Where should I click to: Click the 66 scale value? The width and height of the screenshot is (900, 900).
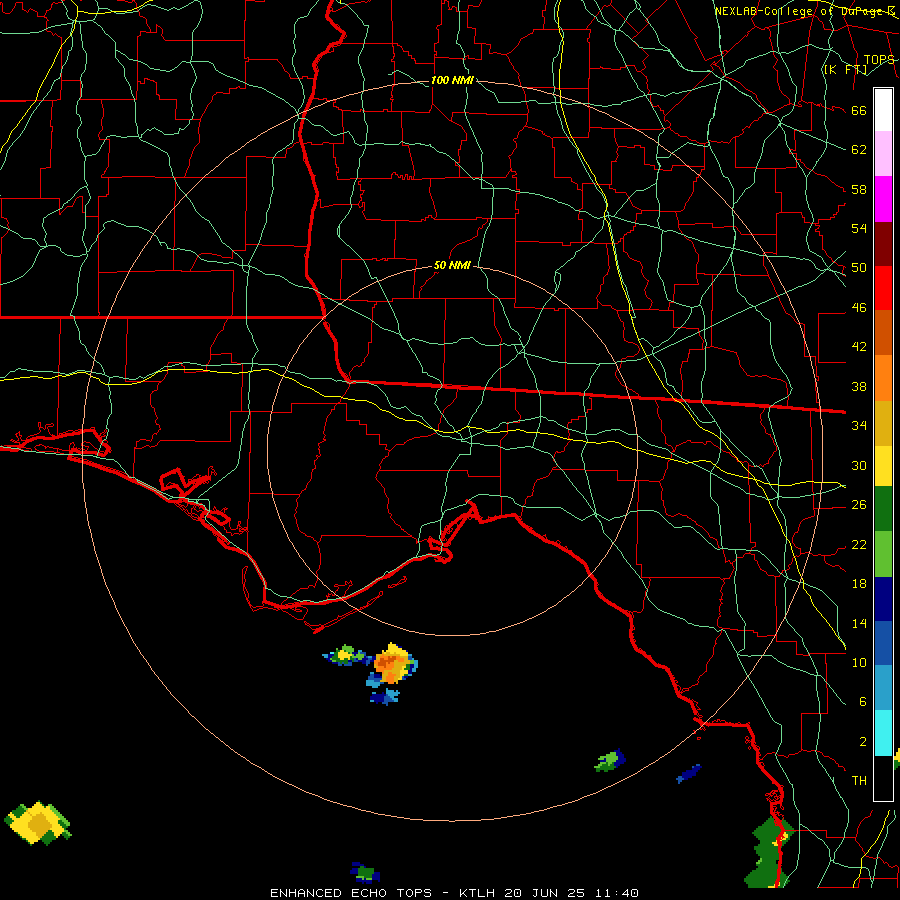(859, 110)
